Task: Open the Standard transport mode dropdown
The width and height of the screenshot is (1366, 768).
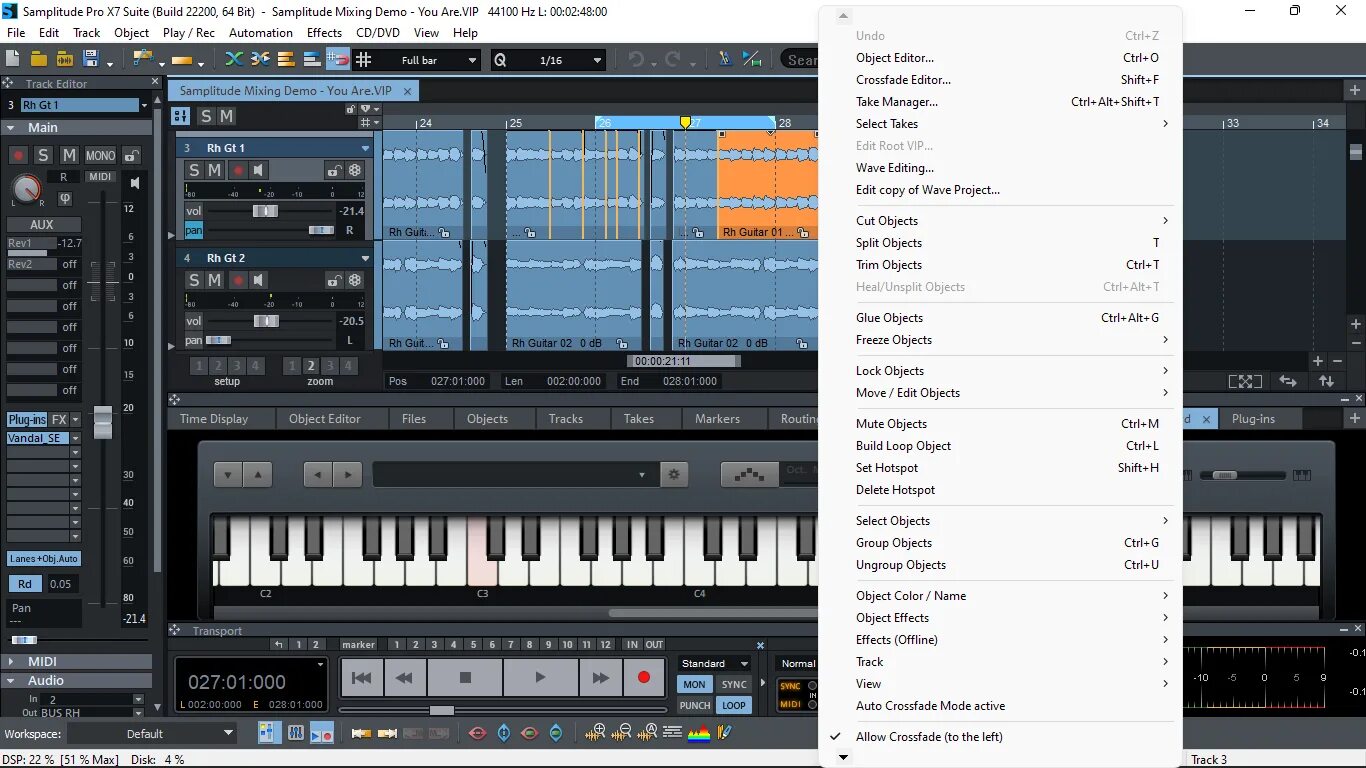Action: (x=714, y=663)
